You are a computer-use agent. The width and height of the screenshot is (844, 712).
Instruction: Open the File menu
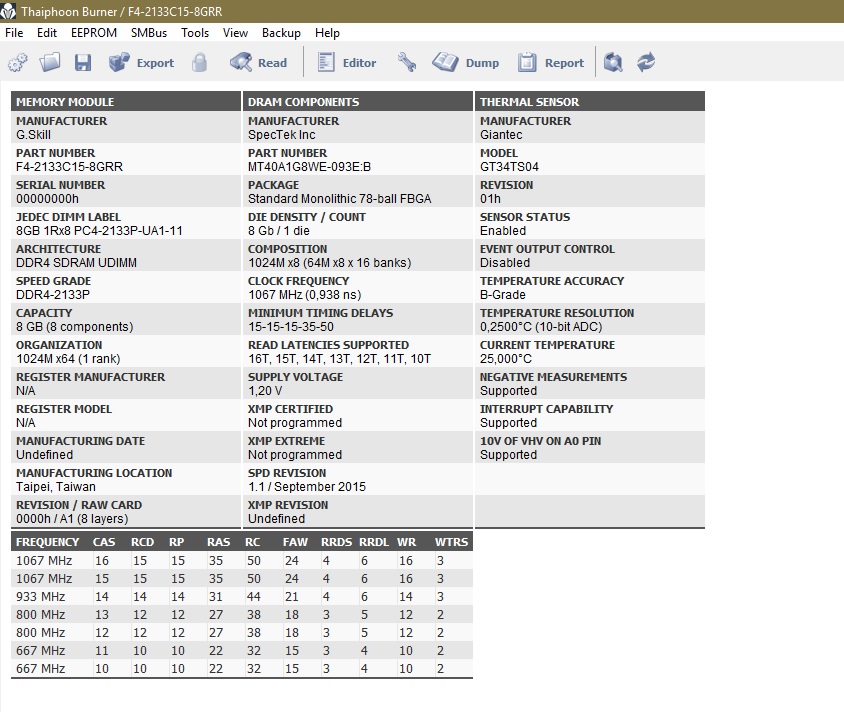[x=14, y=33]
